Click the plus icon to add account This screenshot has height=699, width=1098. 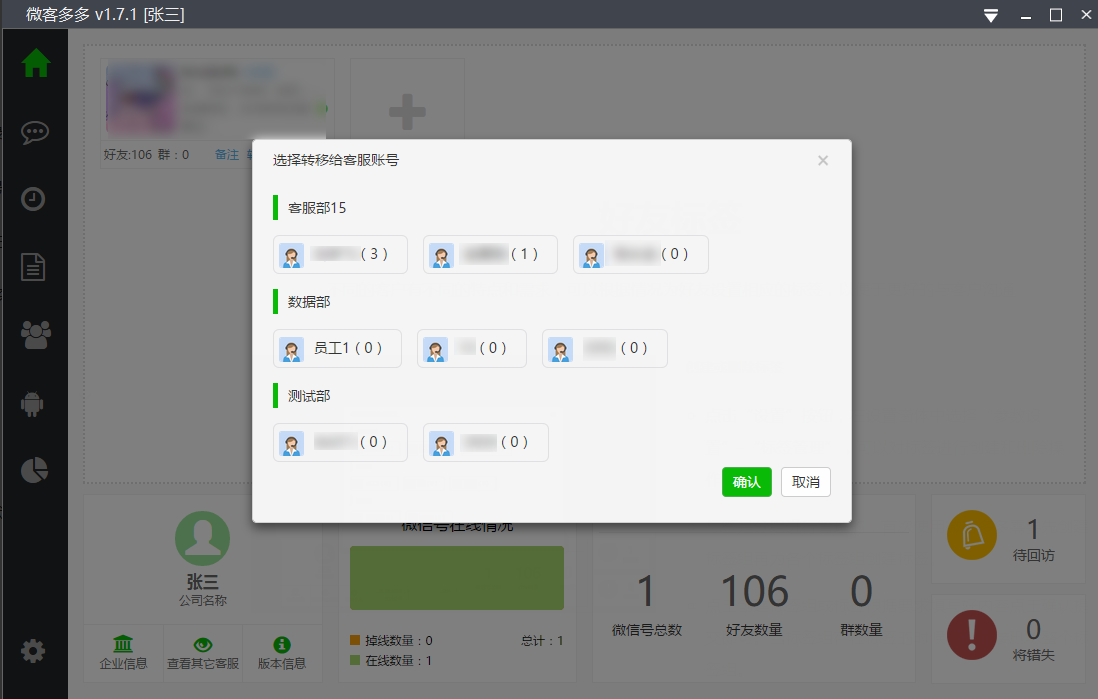tap(408, 112)
